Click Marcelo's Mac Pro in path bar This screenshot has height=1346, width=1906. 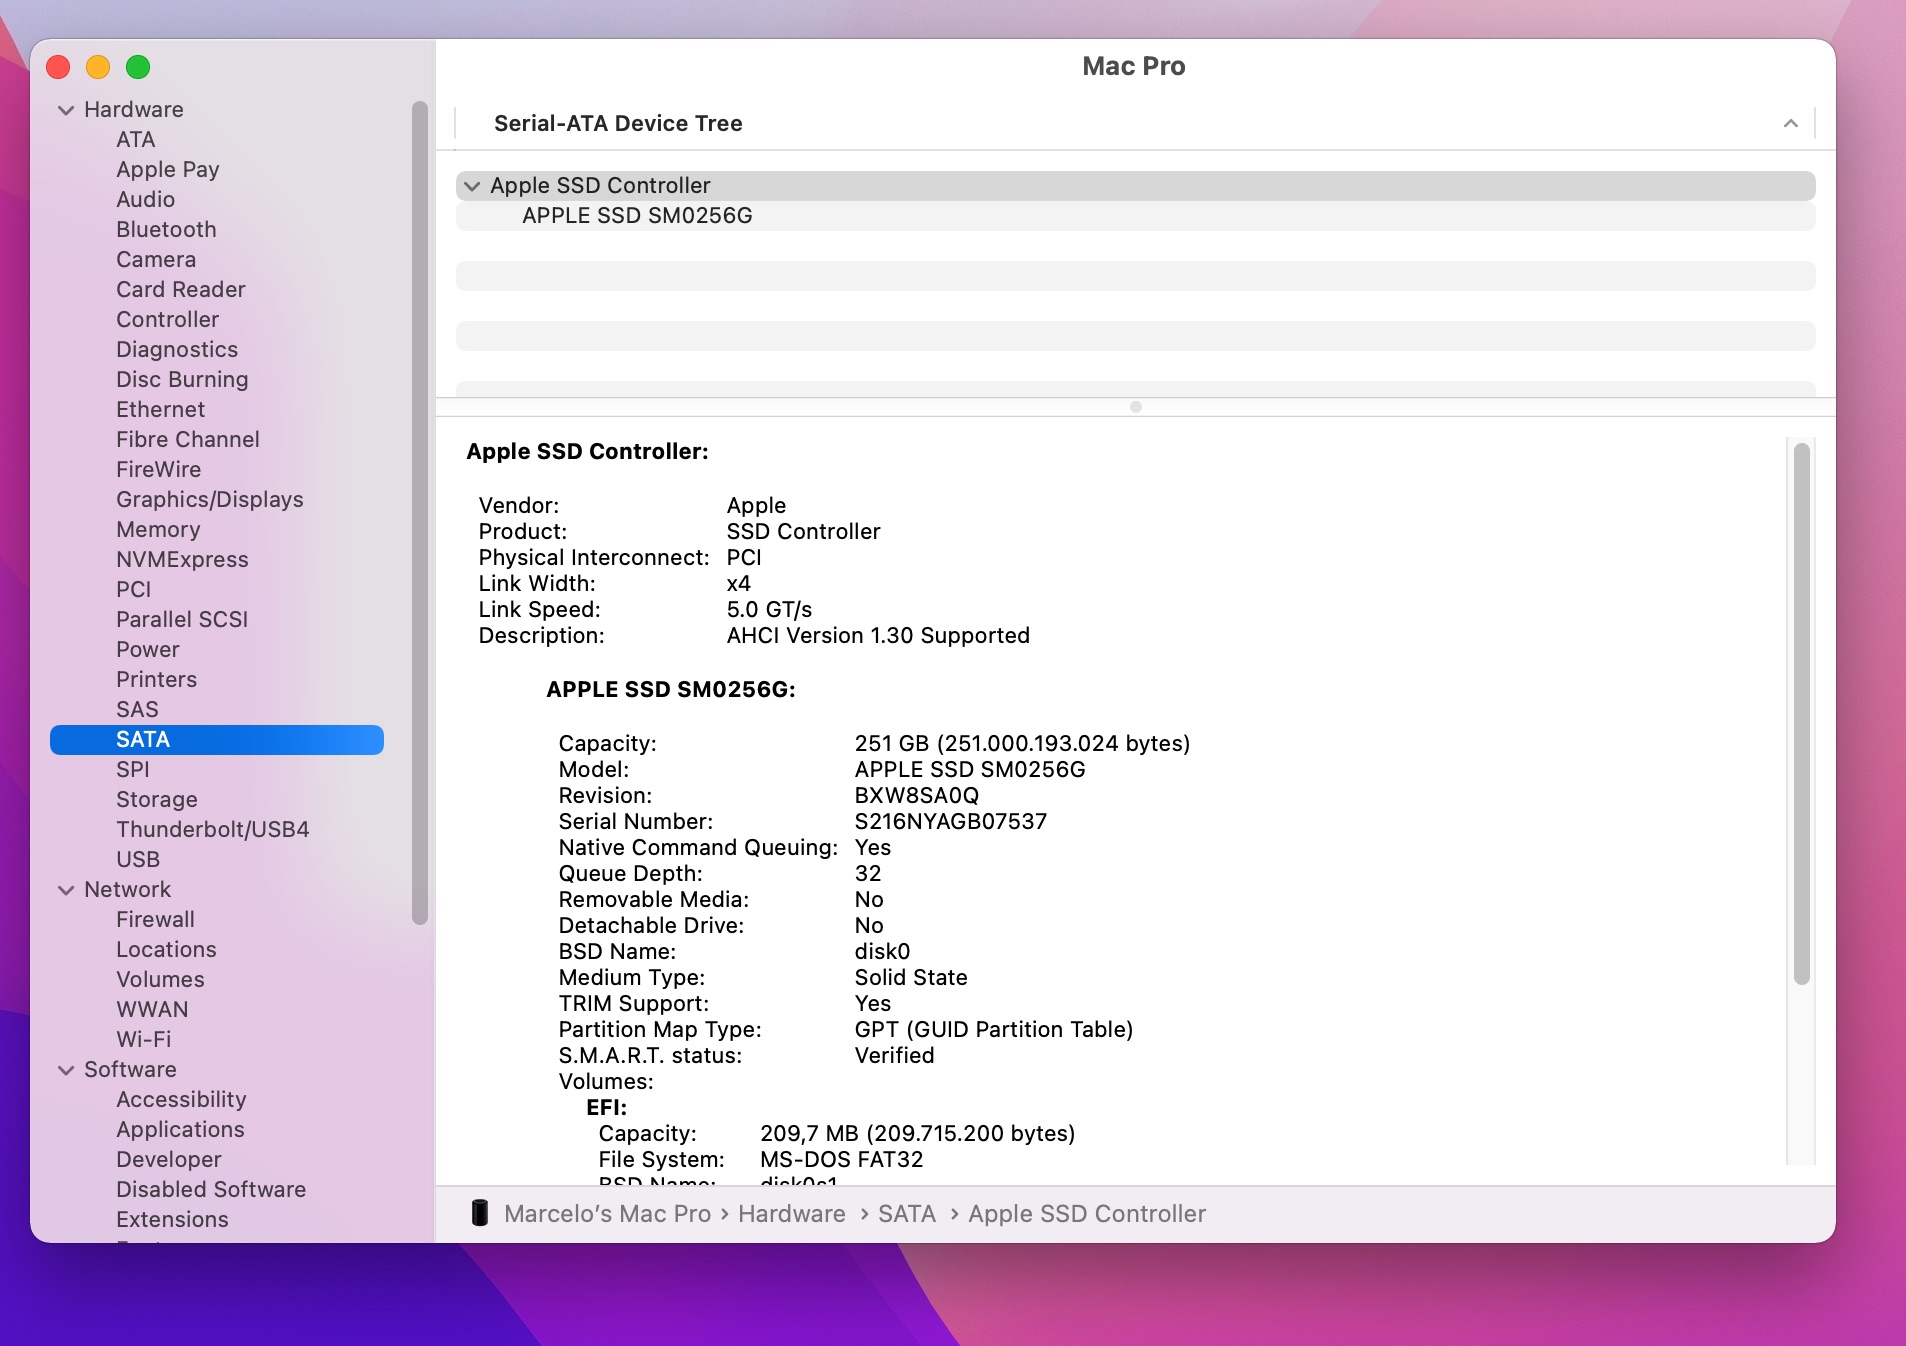pos(607,1213)
